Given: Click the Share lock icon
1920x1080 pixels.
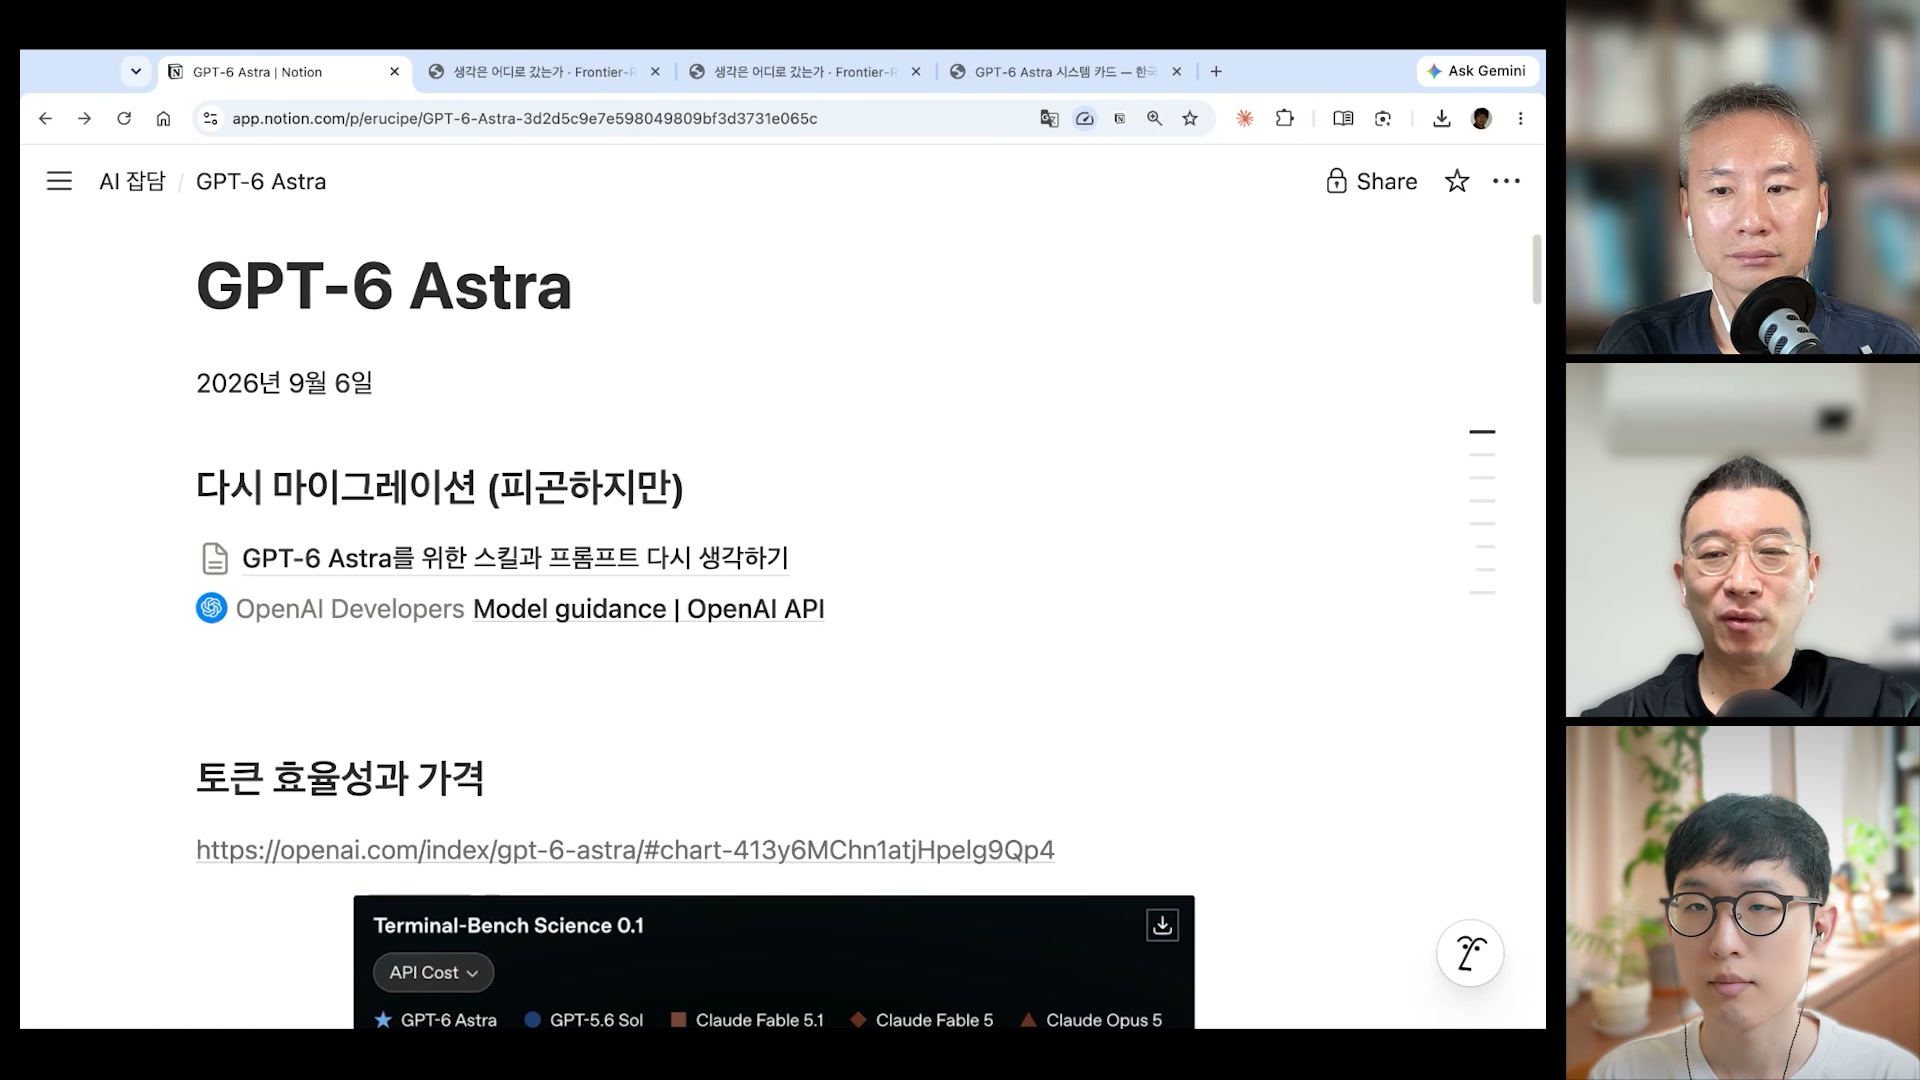Looking at the screenshot, I should point(1336,181).
